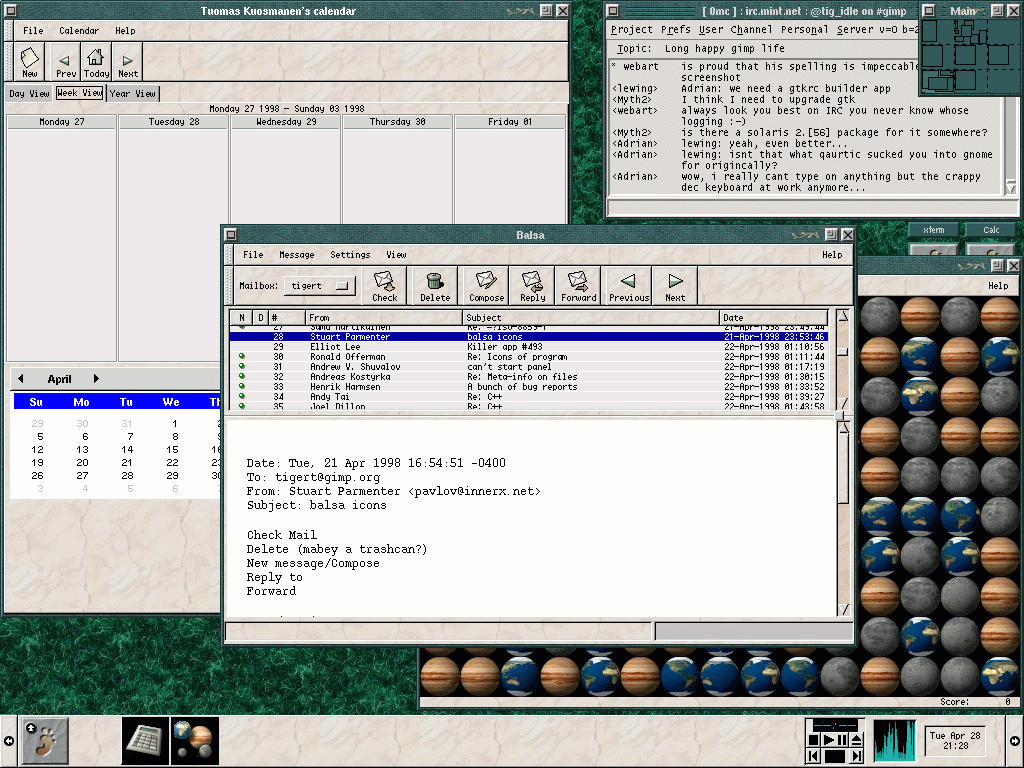This screenshot has width=1024, height=768.
Task: Go to the previous week in calendar
Action: 65,62
